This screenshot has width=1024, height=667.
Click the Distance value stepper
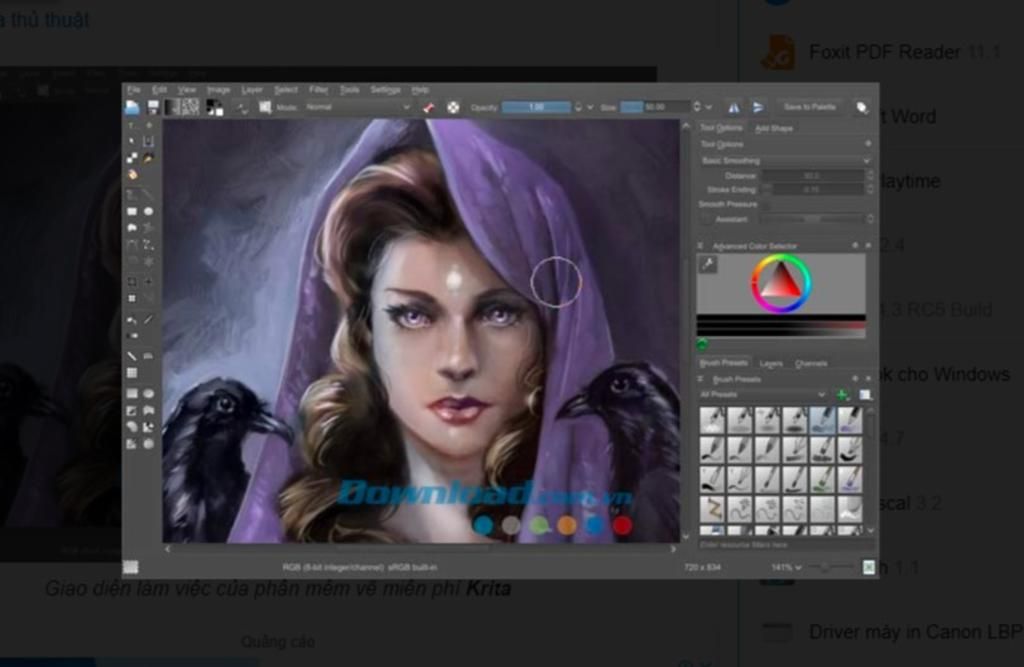869,175
